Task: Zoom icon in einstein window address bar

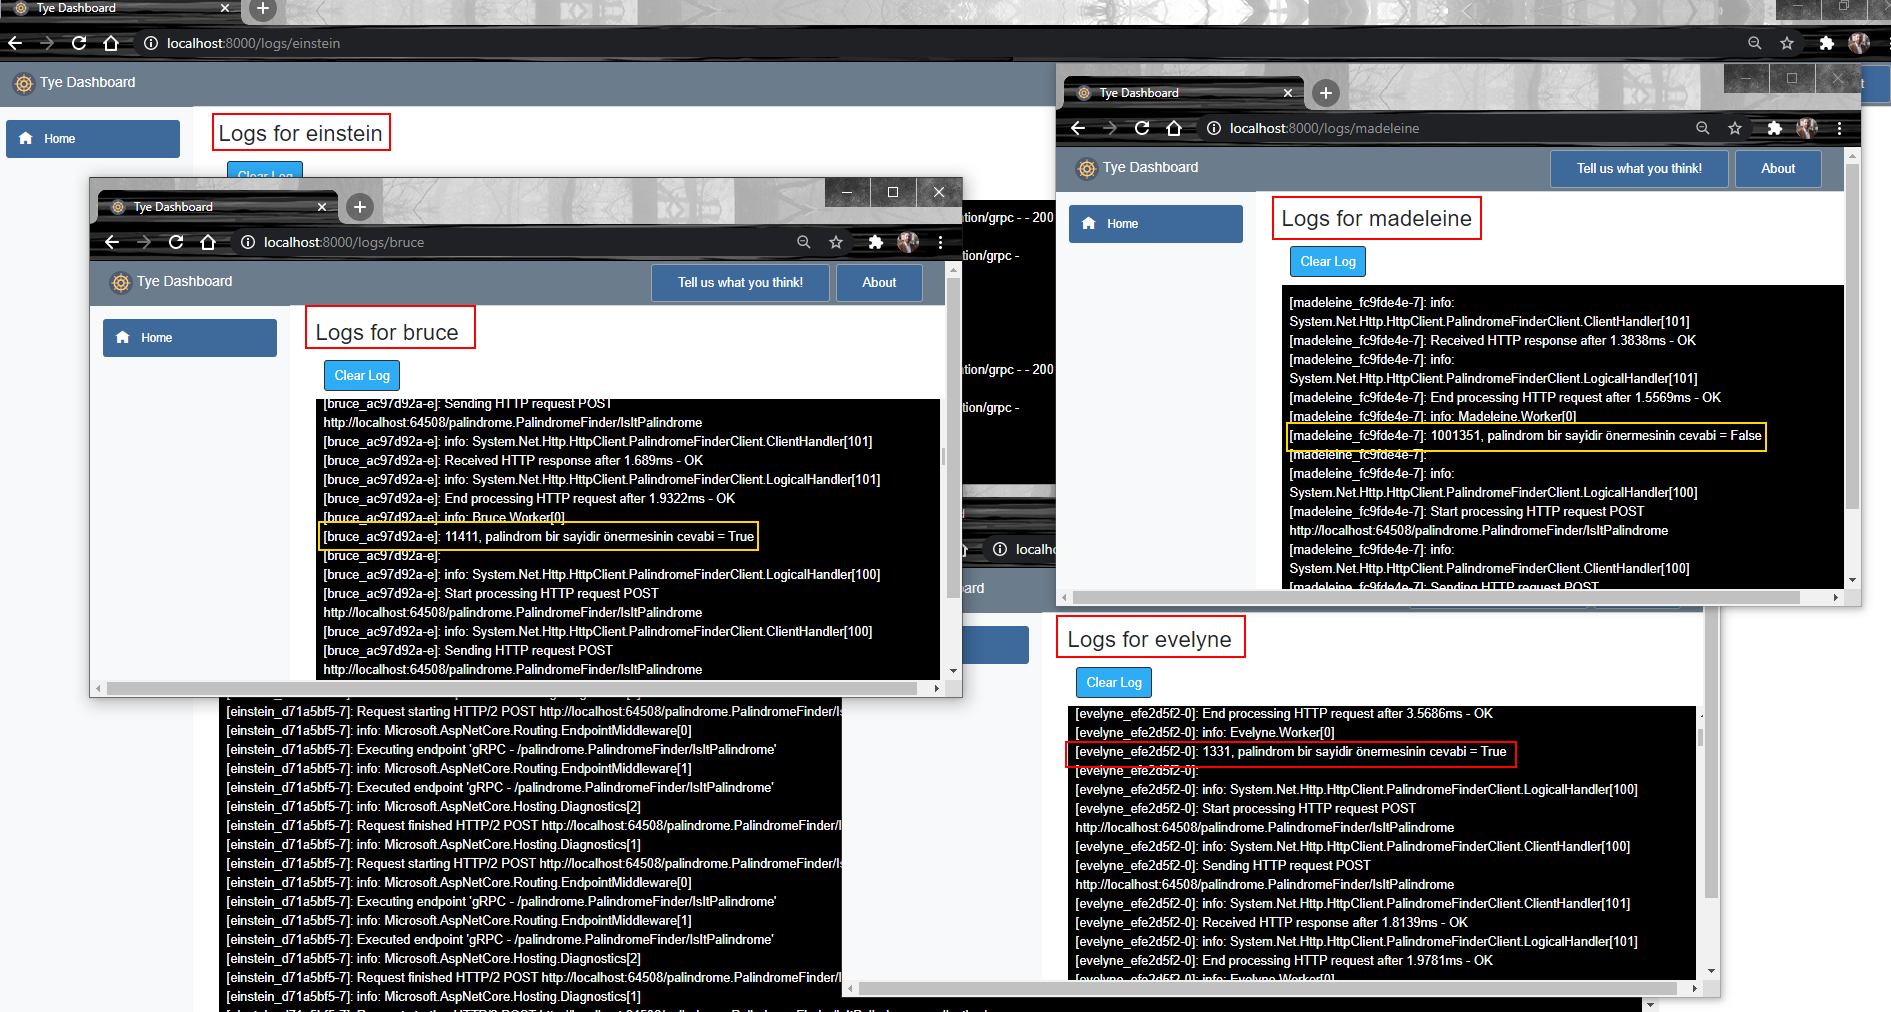Action: coord(1754,43)
